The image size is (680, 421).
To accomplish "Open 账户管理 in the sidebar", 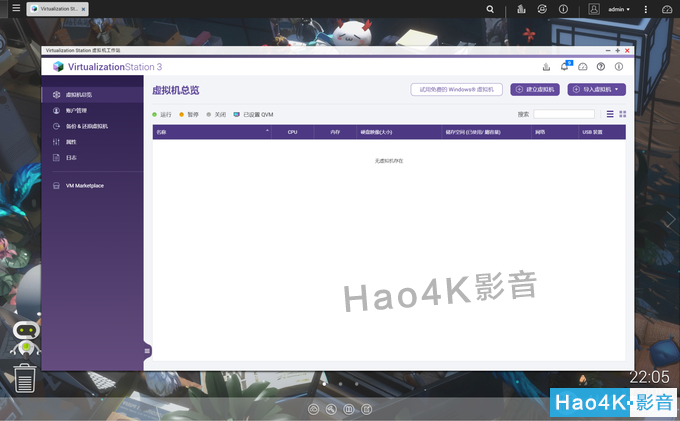I will (92, 111).
